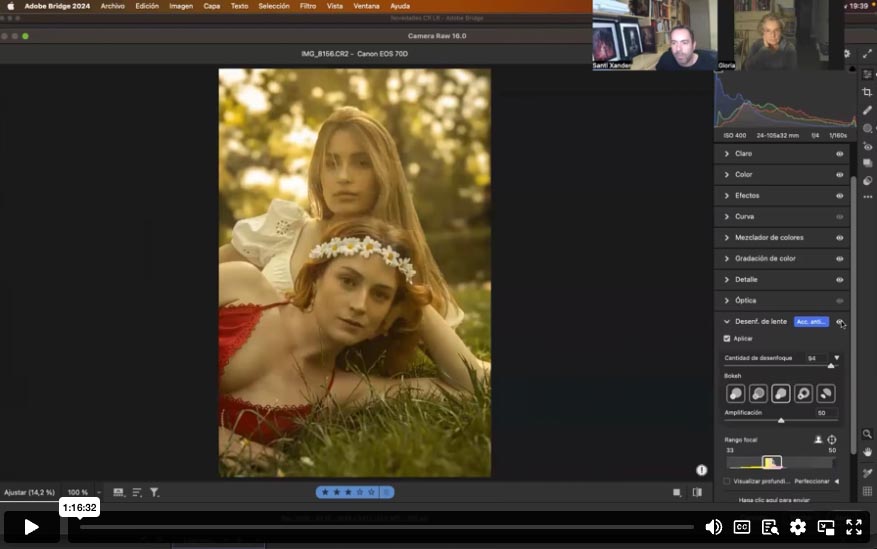
Task: Click the filmstrip icon in the bottom bar
Action: click(119, 493)
